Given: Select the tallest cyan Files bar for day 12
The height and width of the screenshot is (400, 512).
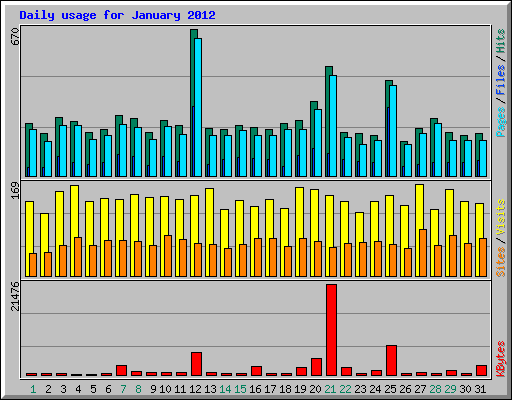Looking at the screenshot, I should [x=198, y=107].
